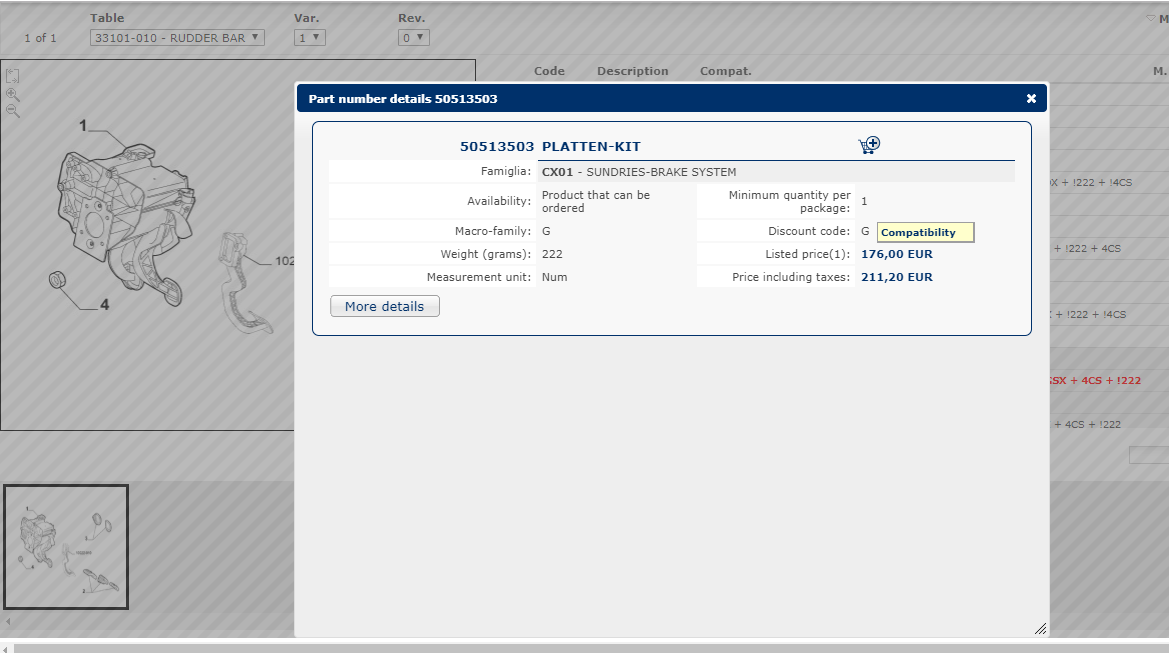
Task: Click listed price 176,00 EUR
Action: [x=897, y=254]
